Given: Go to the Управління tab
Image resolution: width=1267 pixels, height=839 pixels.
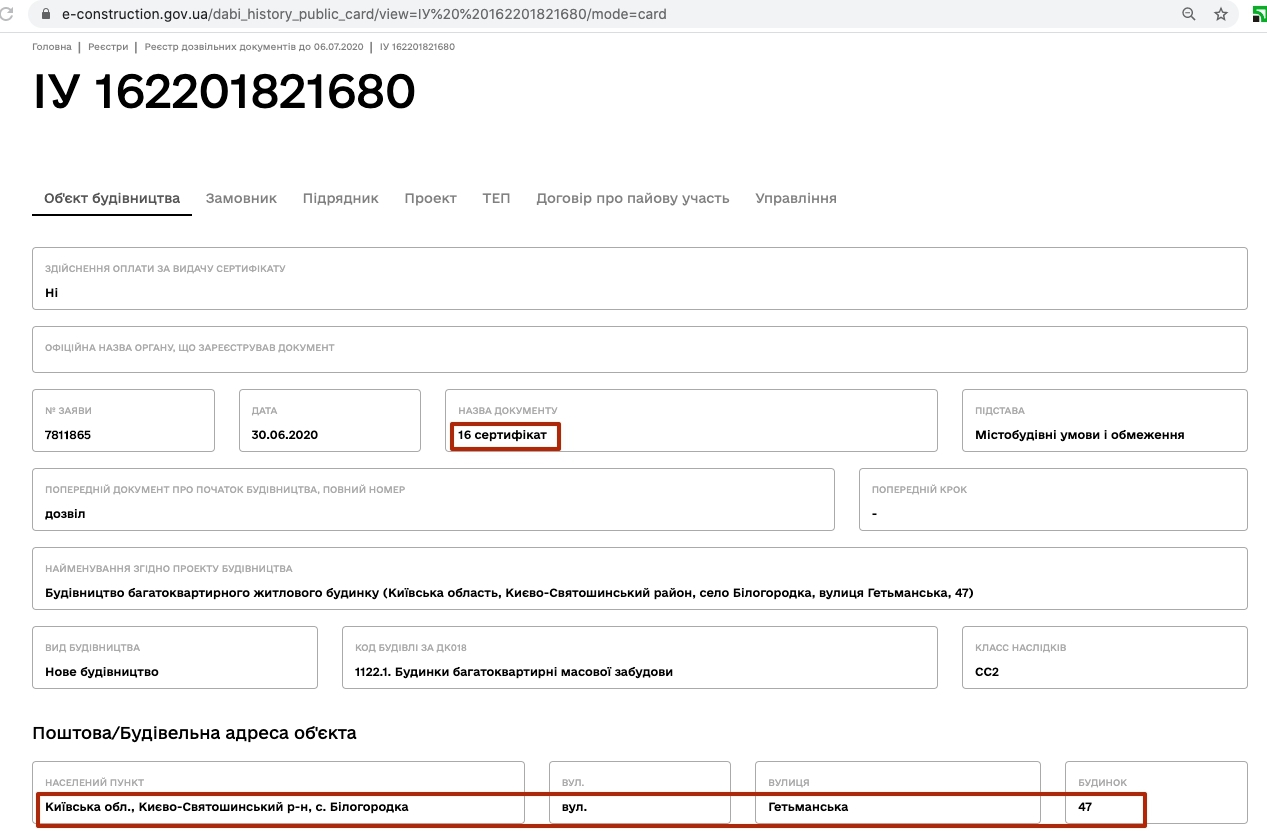Looking at the screenshot, I should coord(796,198).
